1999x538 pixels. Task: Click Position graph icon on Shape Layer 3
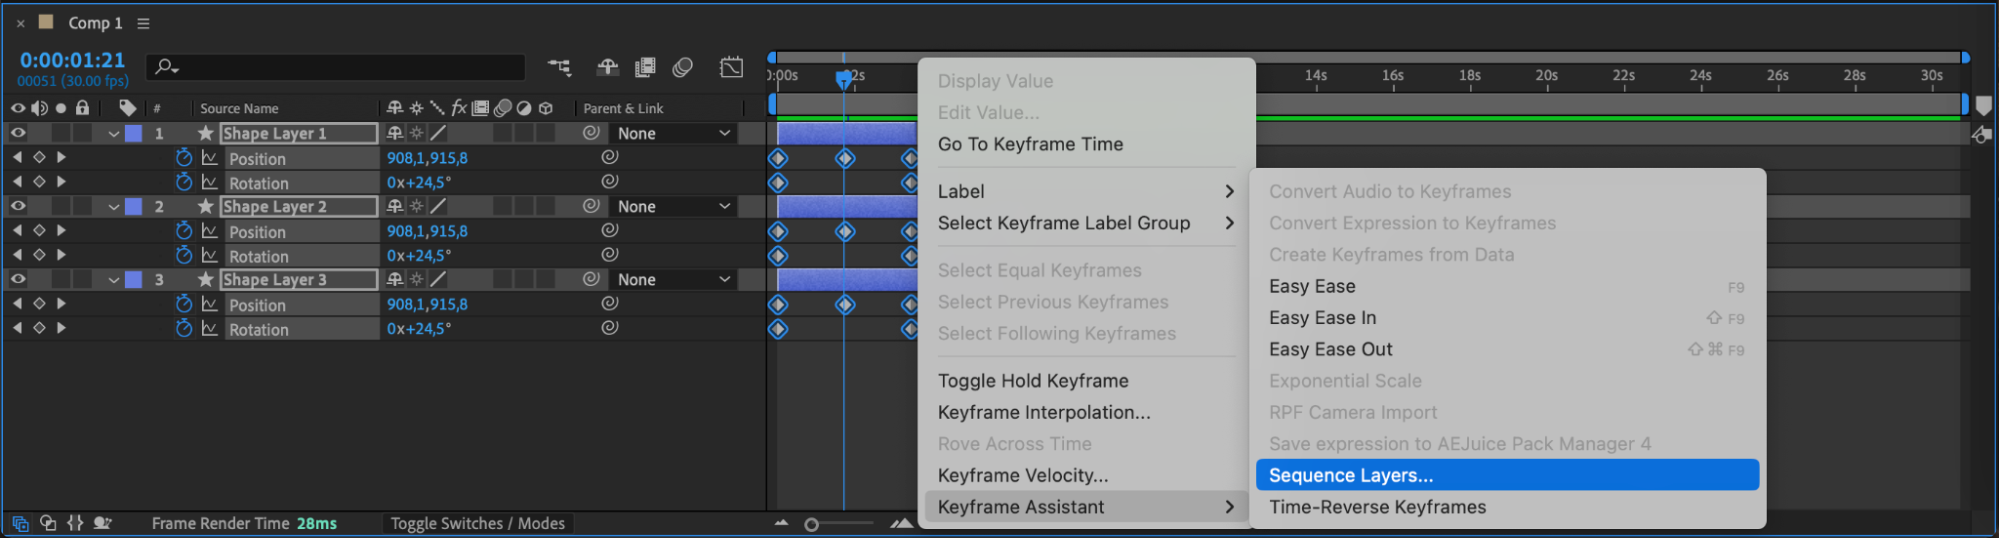point(209,304)
